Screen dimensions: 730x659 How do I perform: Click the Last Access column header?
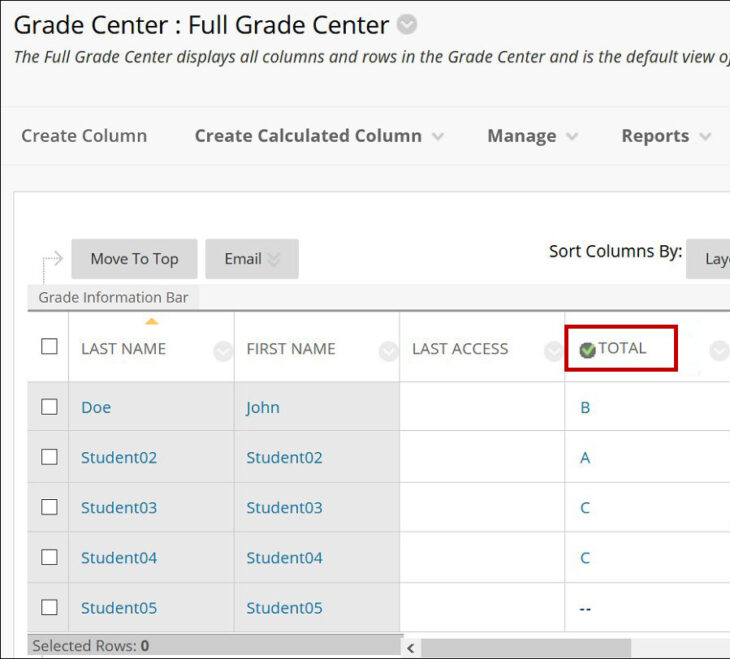[460, 349]
